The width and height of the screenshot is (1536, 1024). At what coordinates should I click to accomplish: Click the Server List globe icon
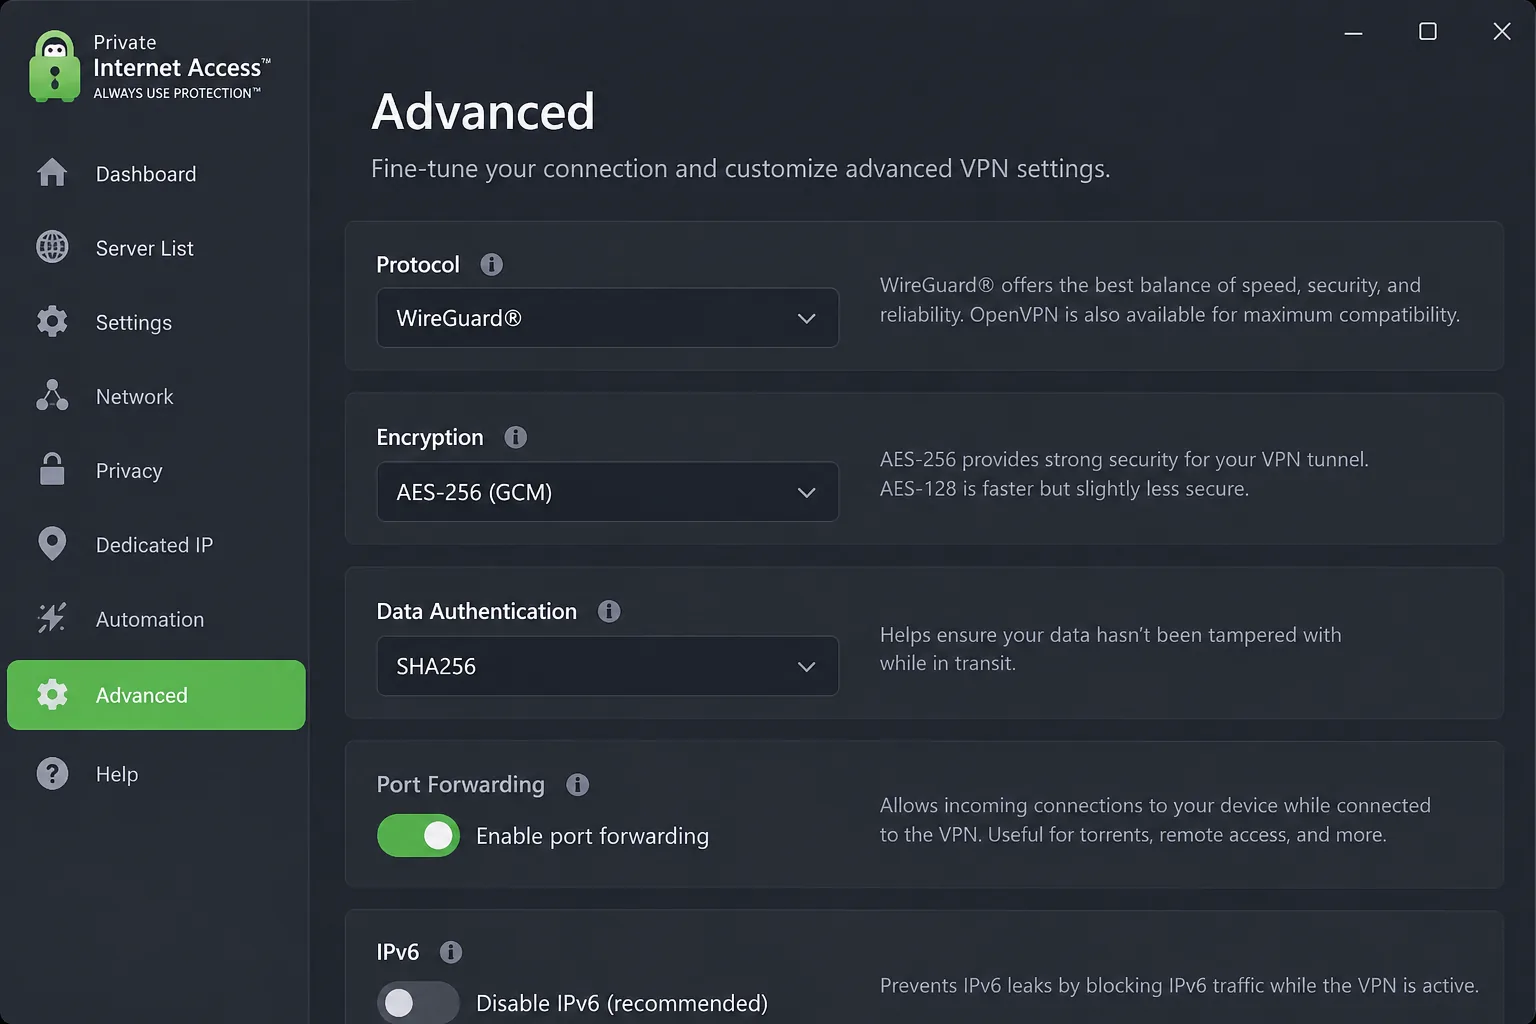pos(52,247)
